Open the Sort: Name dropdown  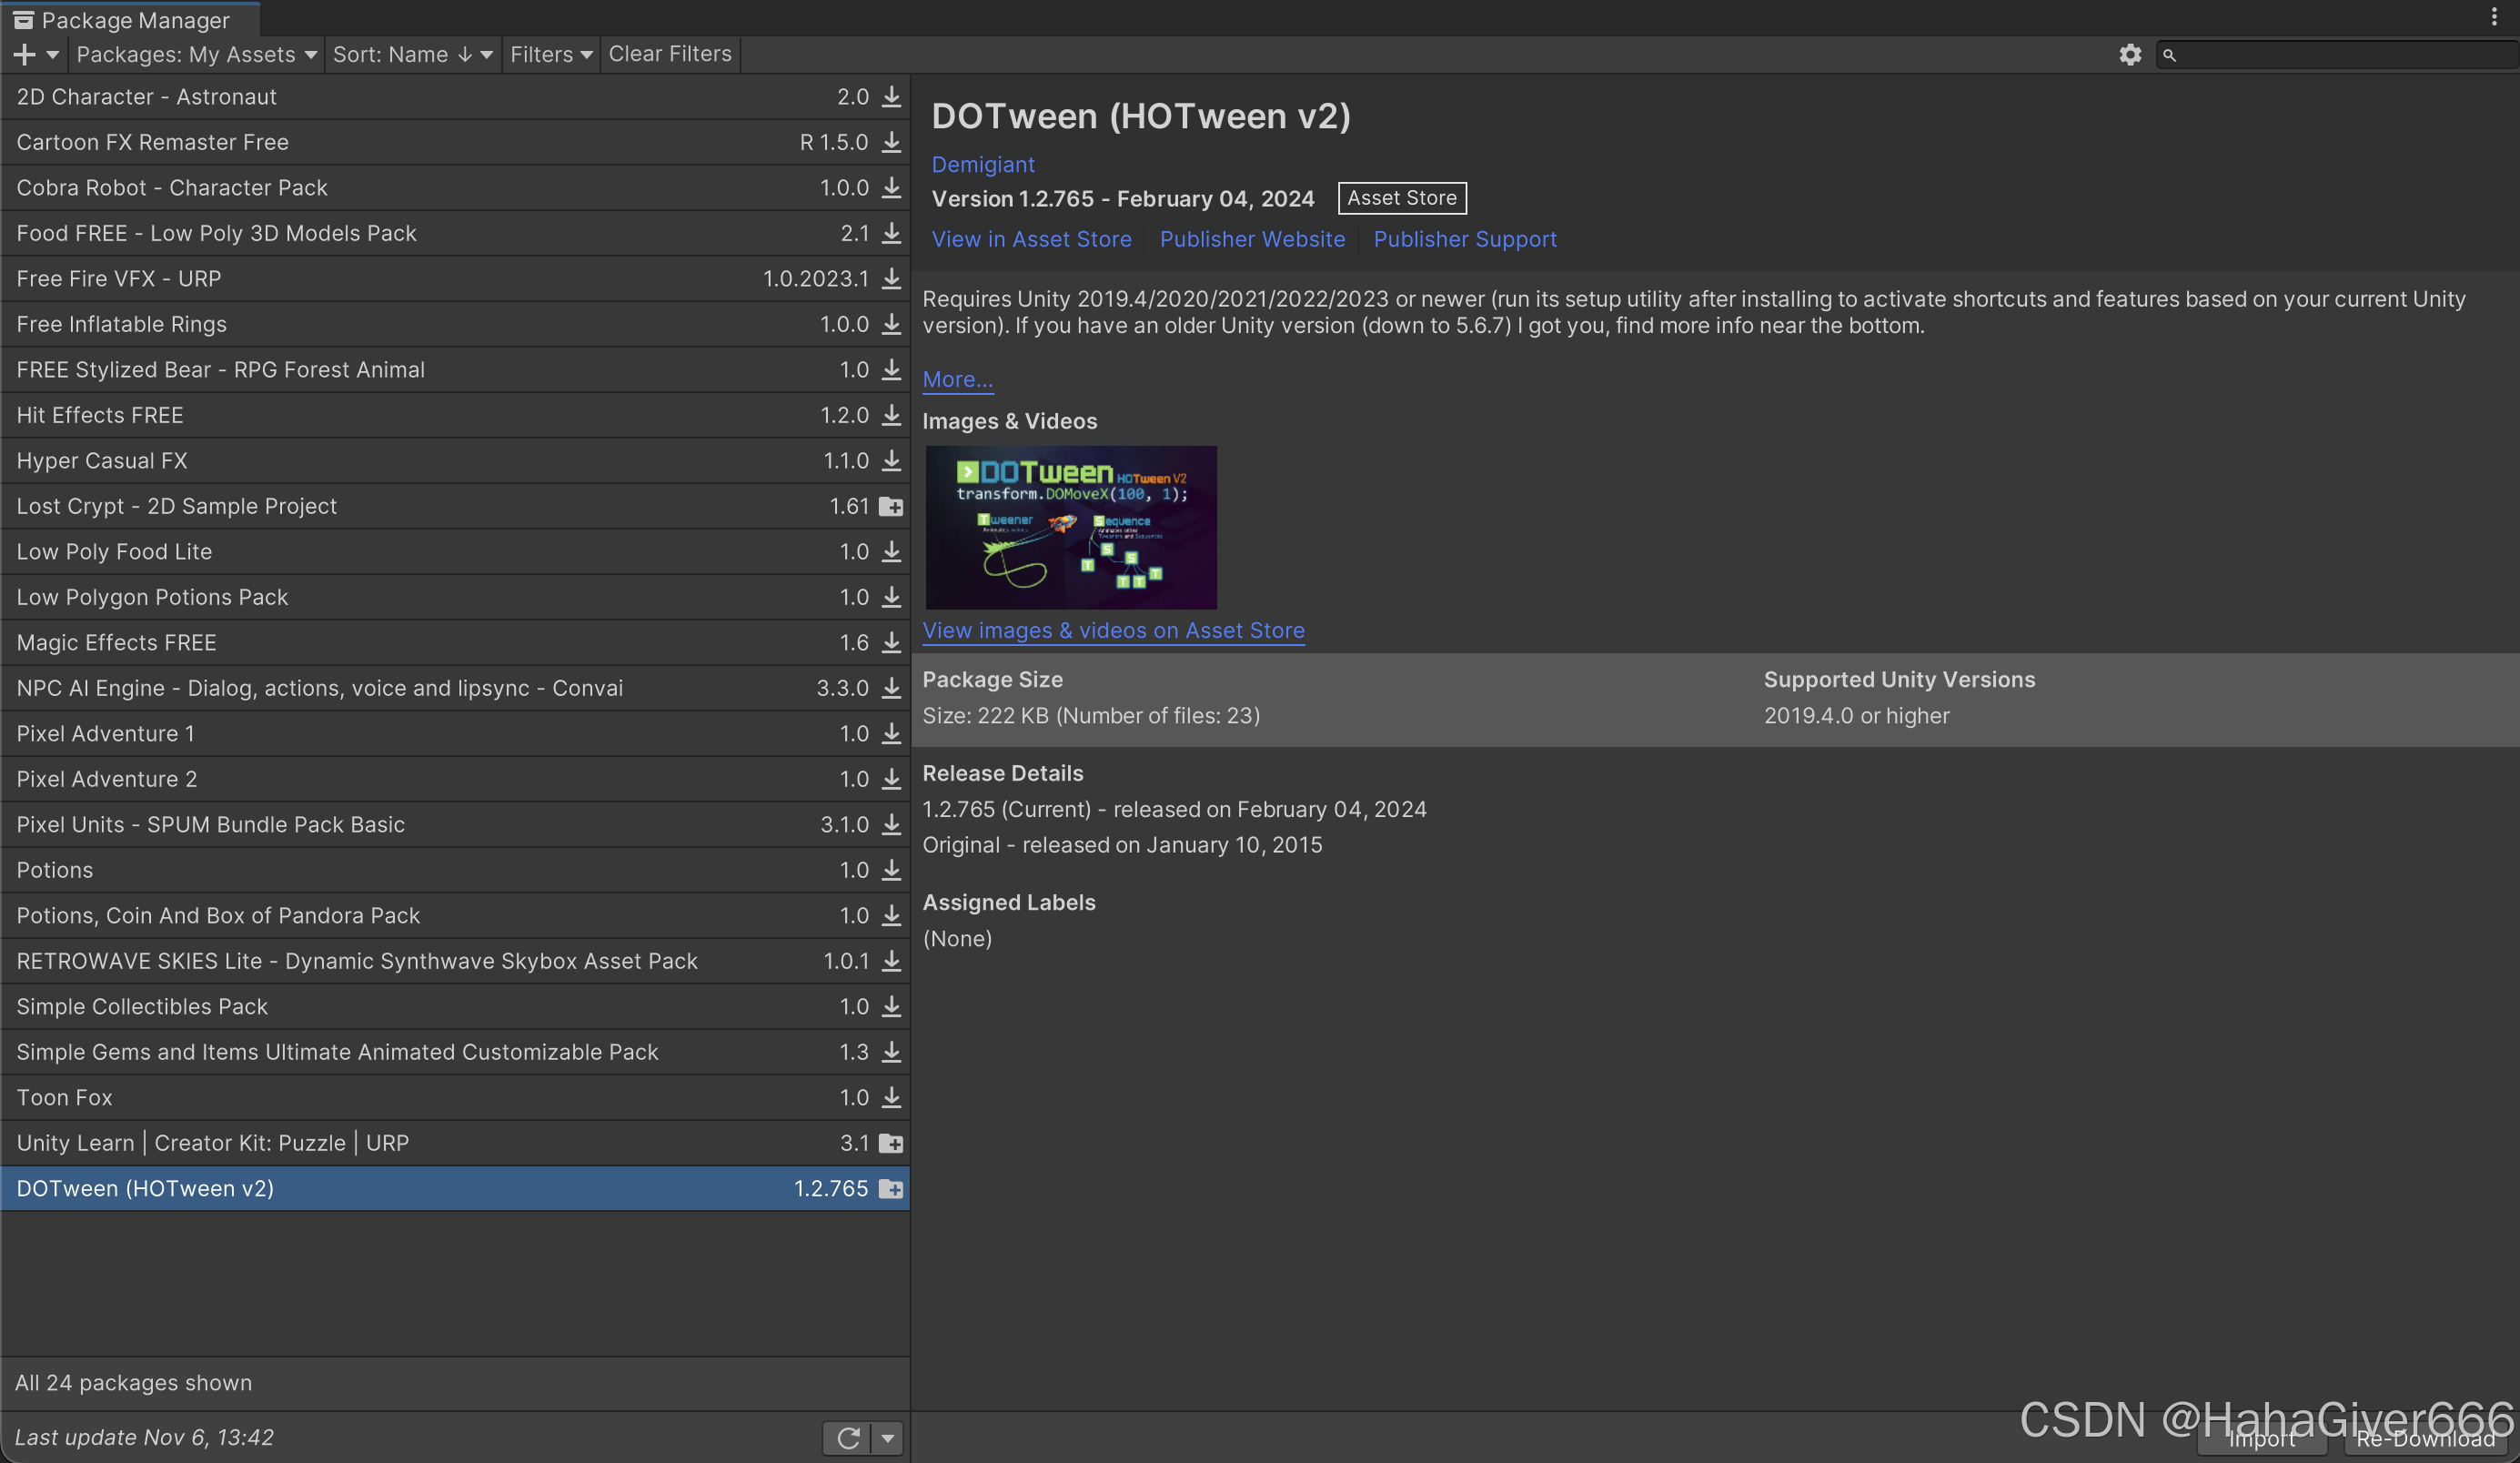pyautogui.click(x=412, y=54)
